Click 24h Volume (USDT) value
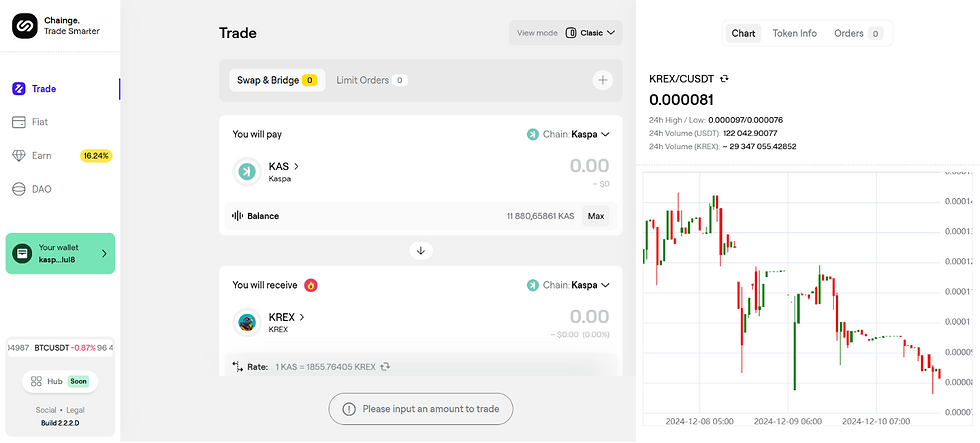Viewport: 980px width, 443px height. [750, 133]
